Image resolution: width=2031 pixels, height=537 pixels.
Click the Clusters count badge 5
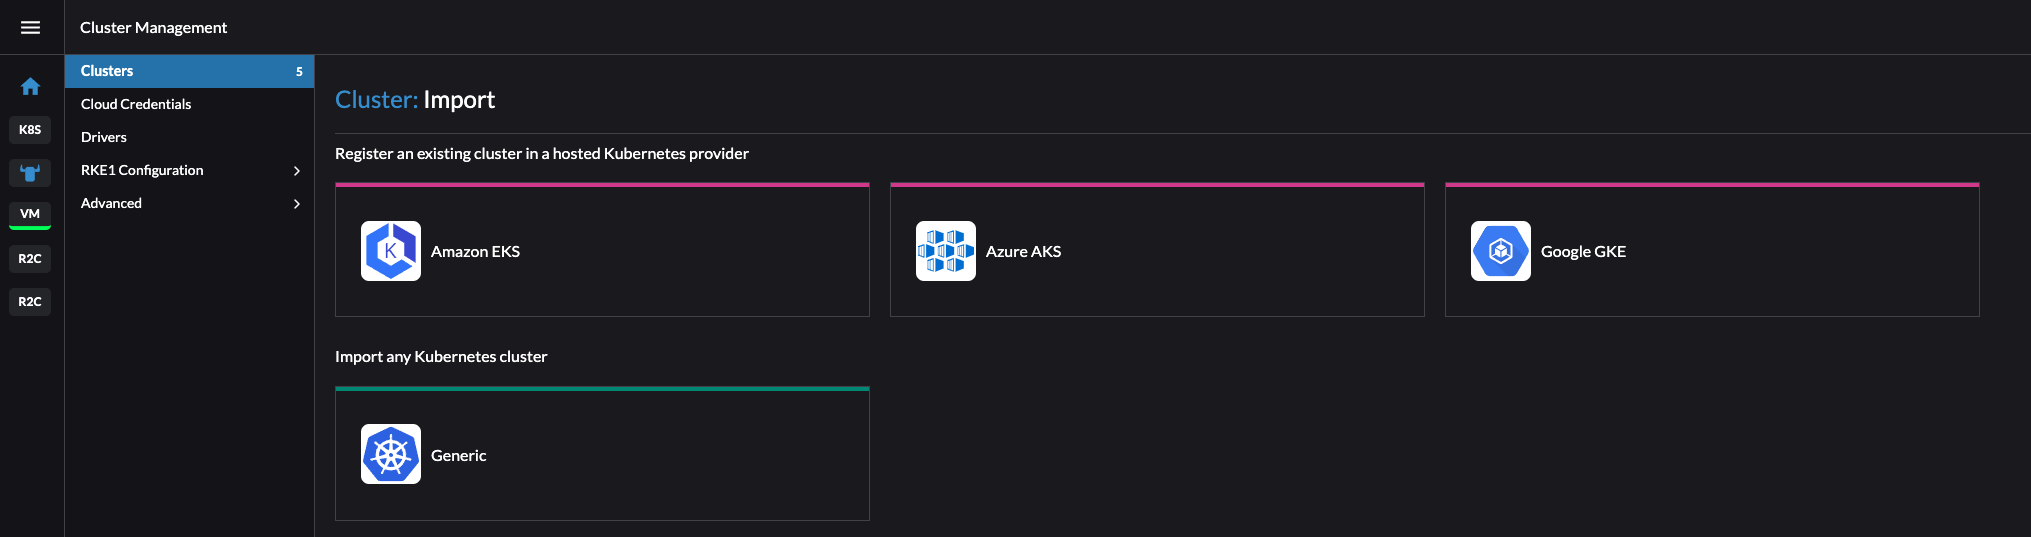pyautogui.click(x=299, y=72)
